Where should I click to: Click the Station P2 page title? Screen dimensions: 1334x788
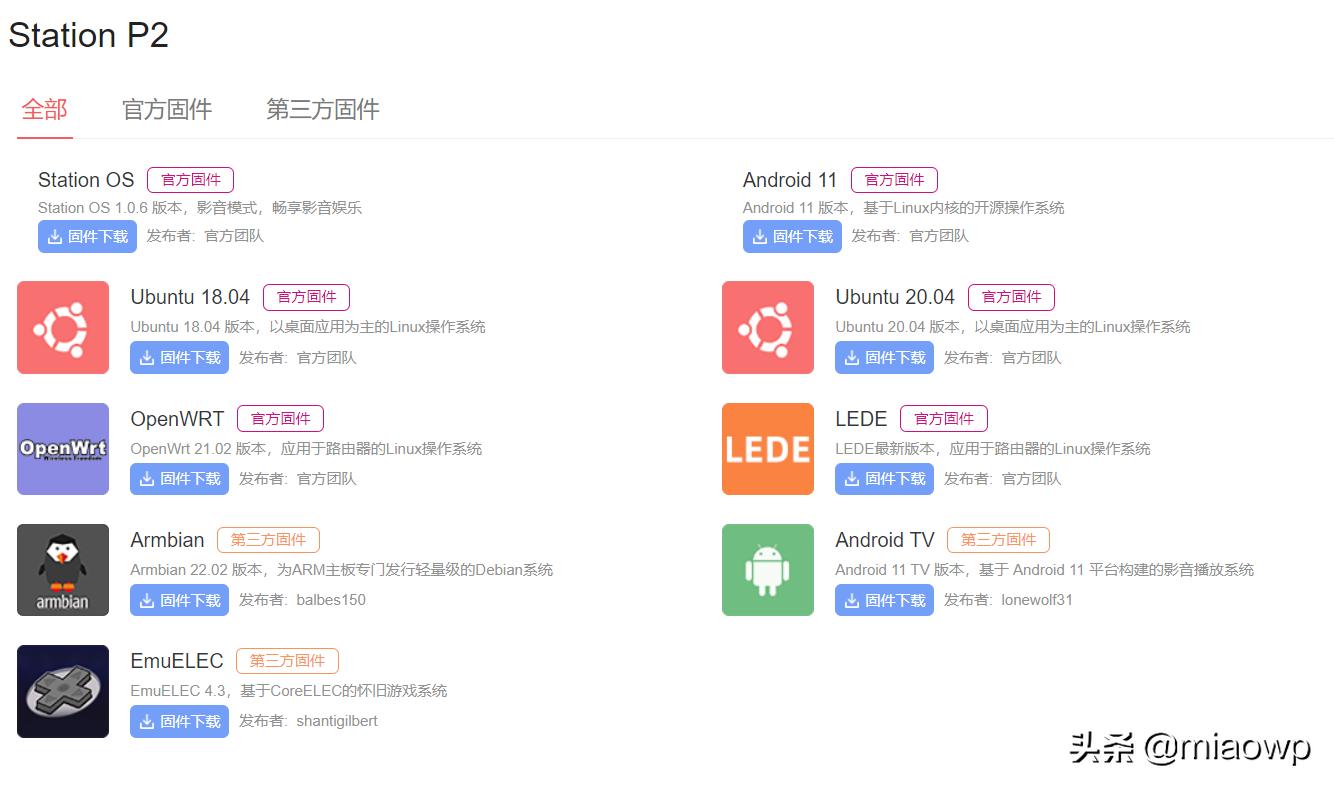click(88, 35)
